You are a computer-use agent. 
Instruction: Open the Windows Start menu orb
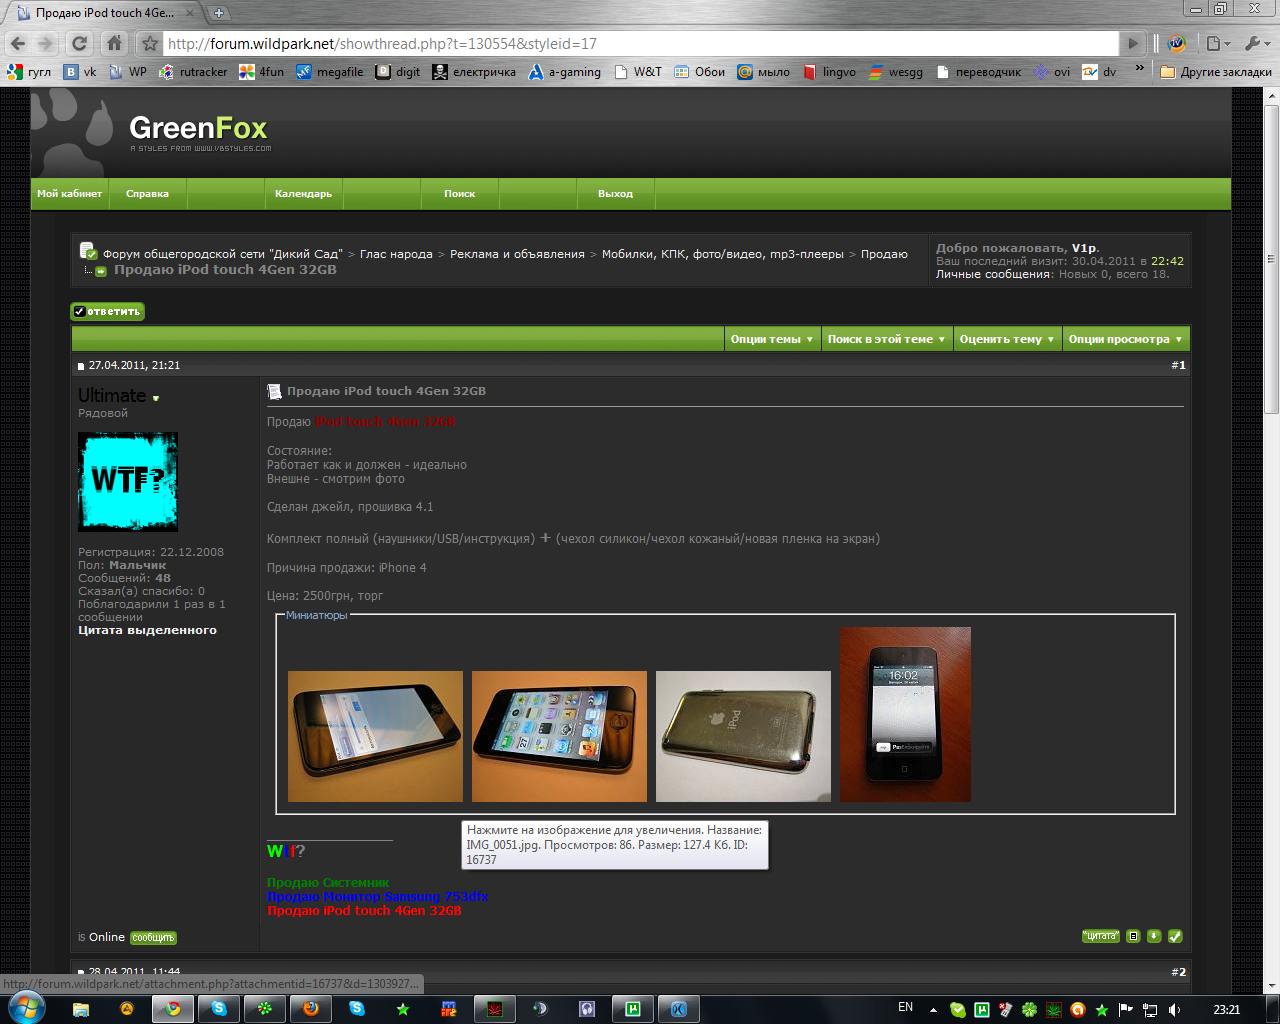pos(27,1008)
